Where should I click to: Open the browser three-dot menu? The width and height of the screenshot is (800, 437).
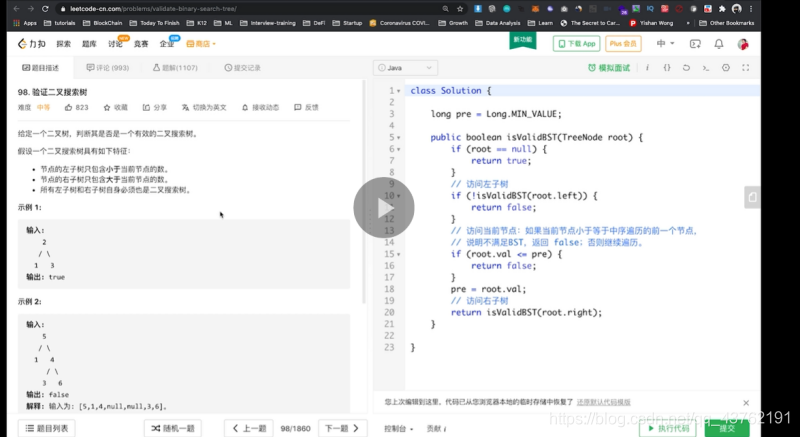751,9
